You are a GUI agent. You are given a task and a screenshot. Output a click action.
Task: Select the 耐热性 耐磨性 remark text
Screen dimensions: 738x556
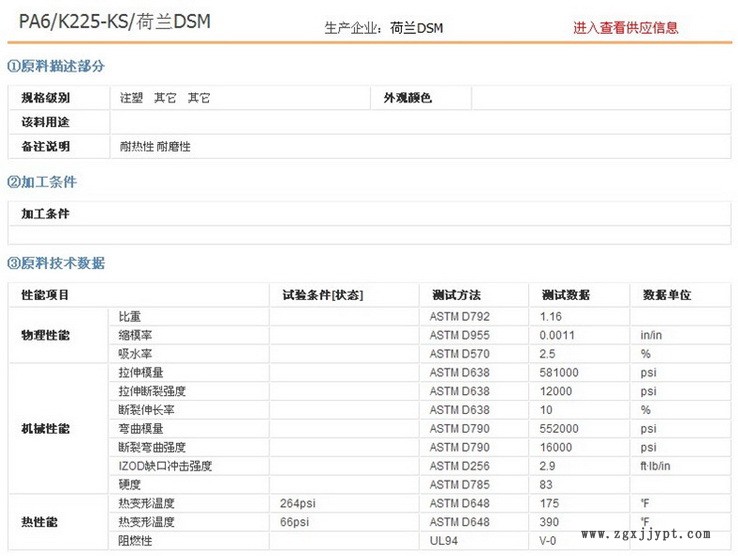point(155,147)
